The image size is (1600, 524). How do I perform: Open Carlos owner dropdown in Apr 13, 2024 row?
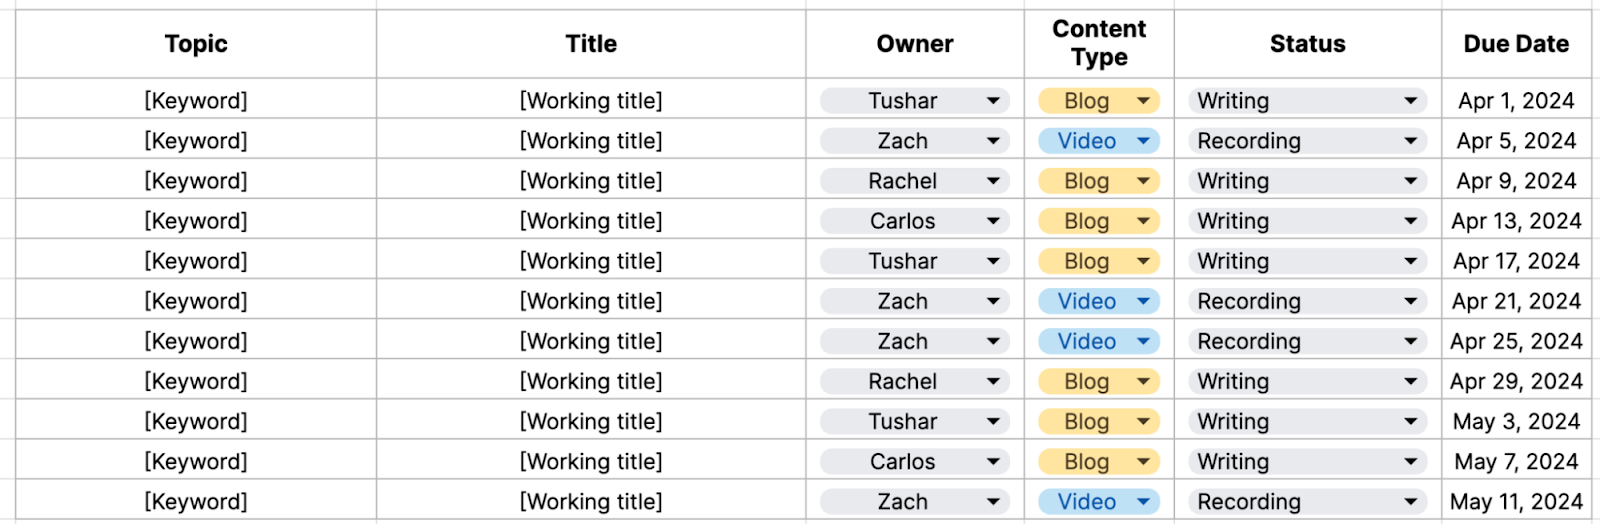(992, 221)
